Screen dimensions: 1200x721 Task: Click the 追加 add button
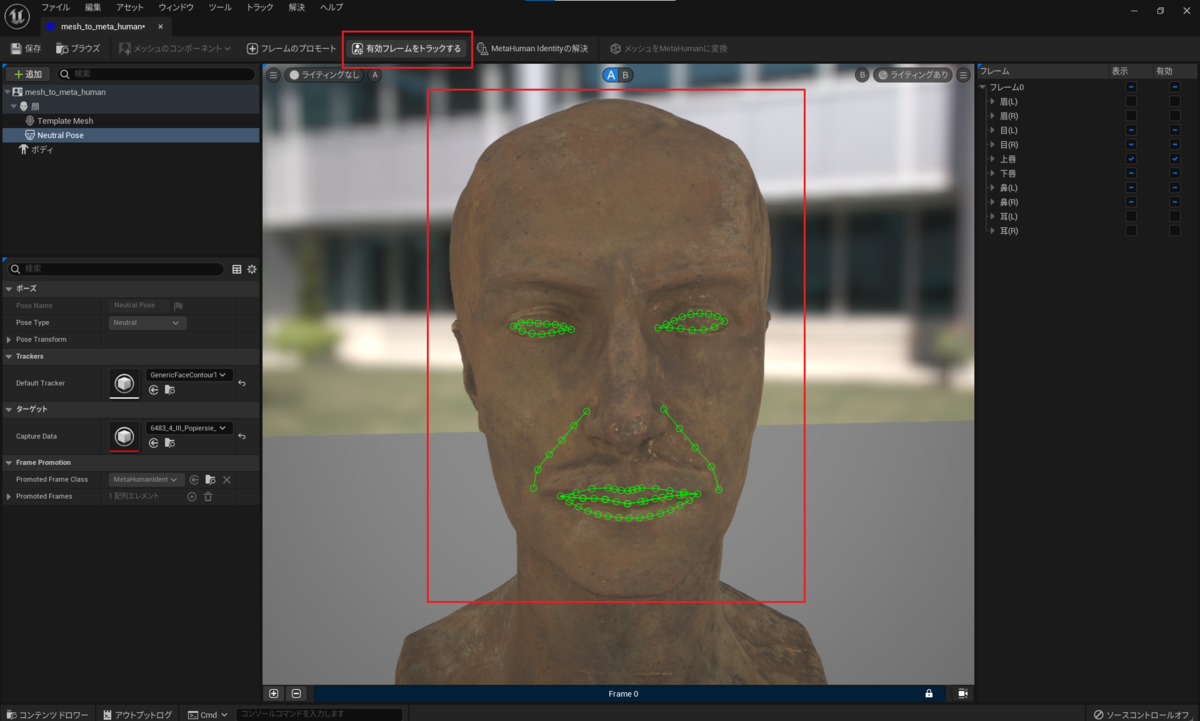click(x=28, y=74)
